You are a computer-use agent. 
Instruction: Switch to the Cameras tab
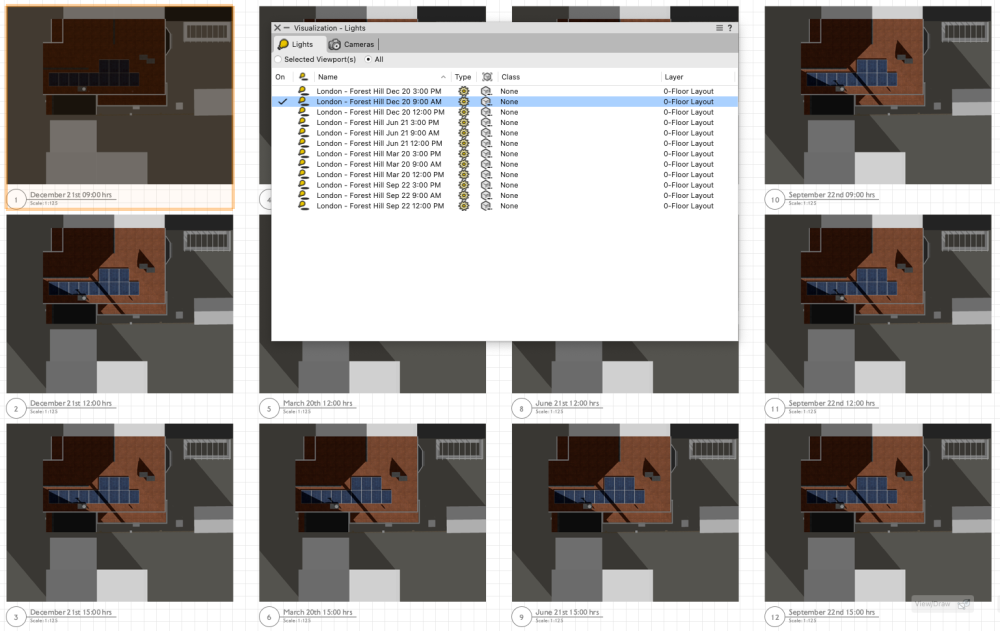351,45
